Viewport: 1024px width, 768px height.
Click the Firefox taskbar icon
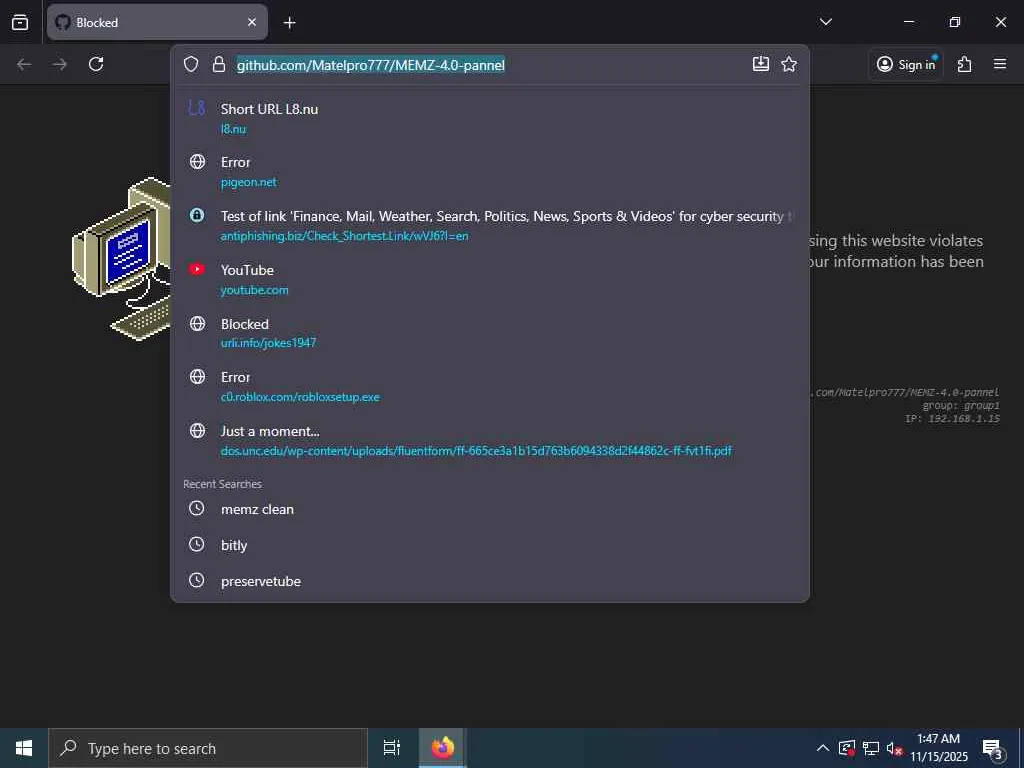(x=442, y=748)
